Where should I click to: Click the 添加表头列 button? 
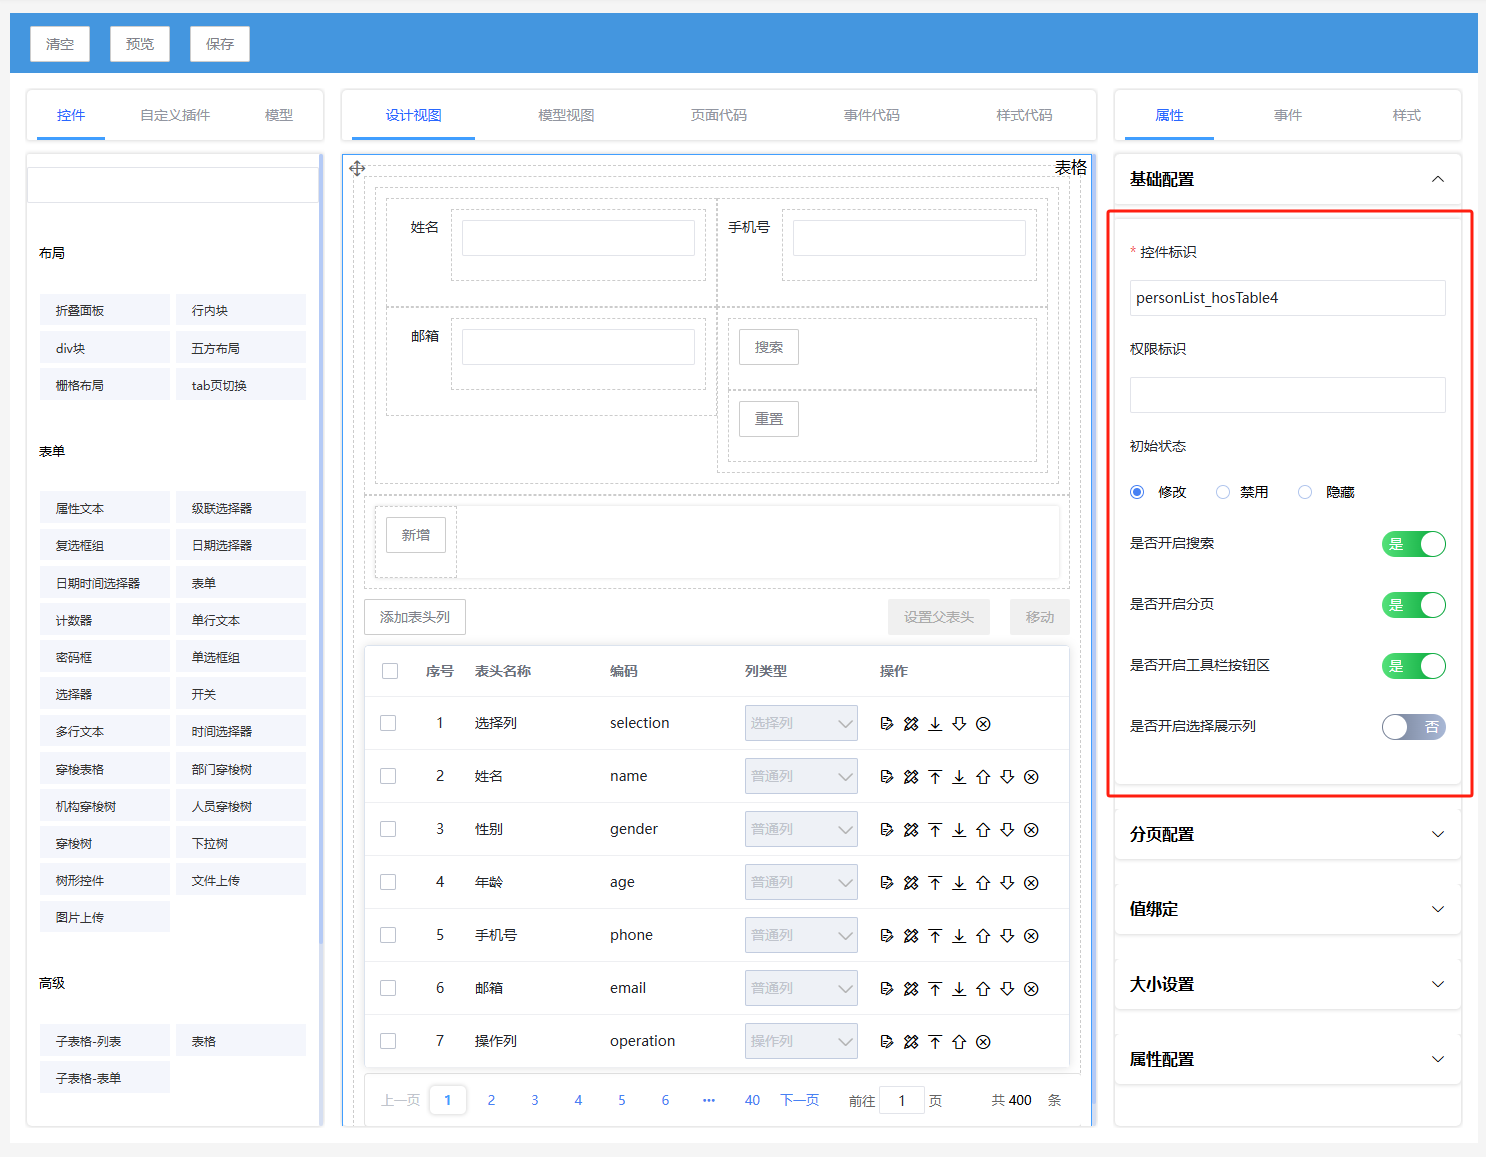pos(415,617)
